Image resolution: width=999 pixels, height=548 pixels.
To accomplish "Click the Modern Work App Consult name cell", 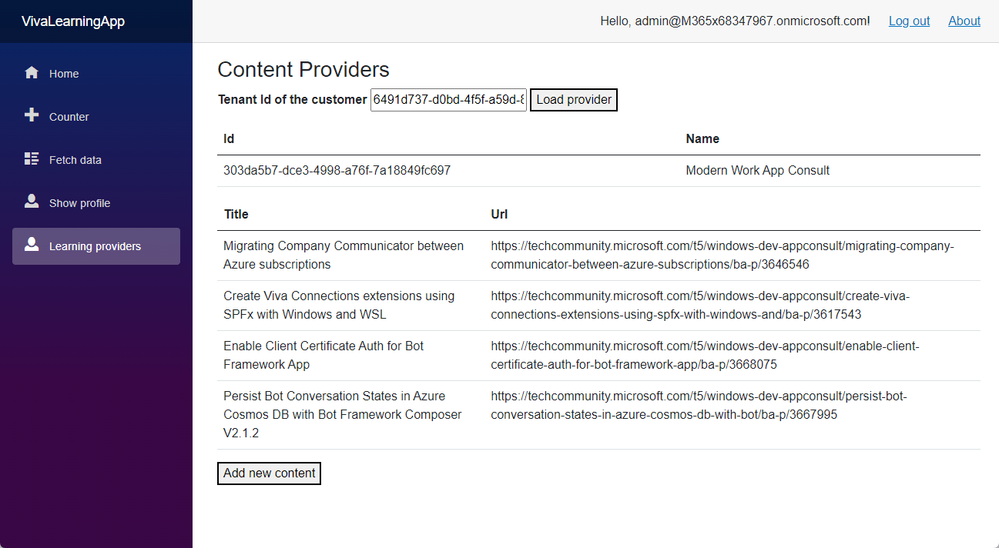I will [758, 170].
